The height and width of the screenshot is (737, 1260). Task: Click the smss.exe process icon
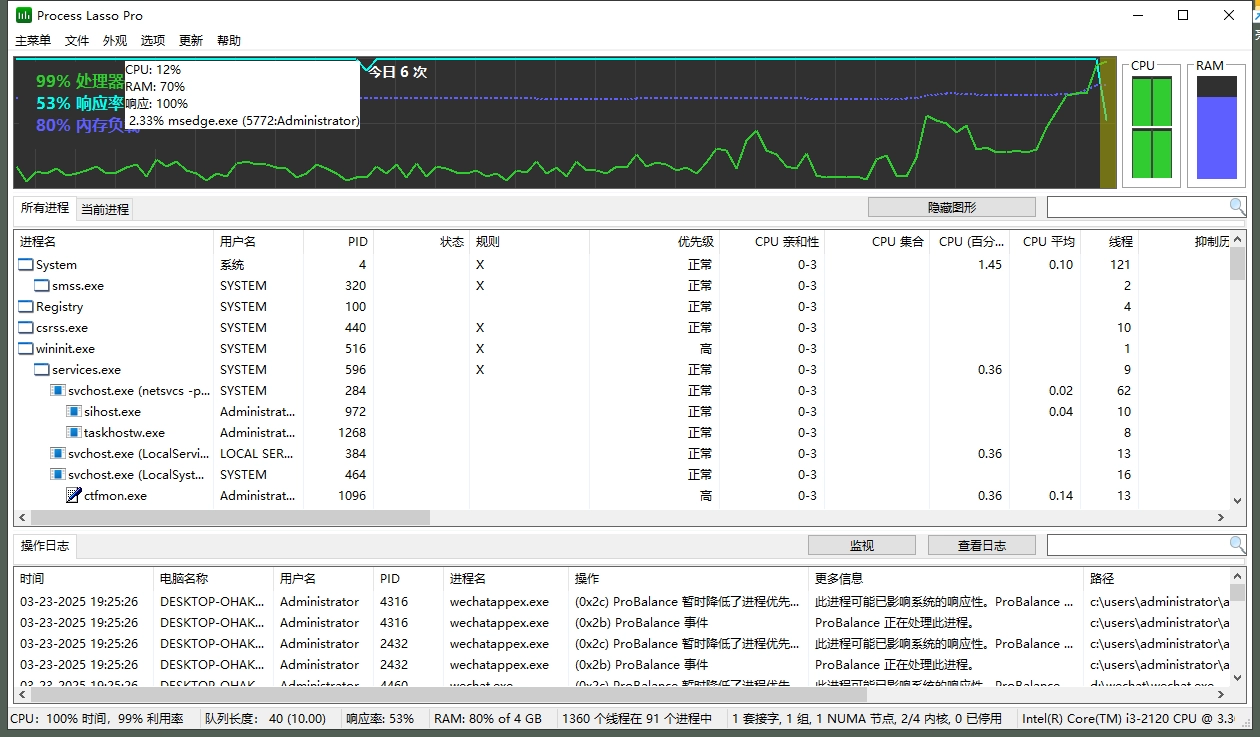point(42,286)
